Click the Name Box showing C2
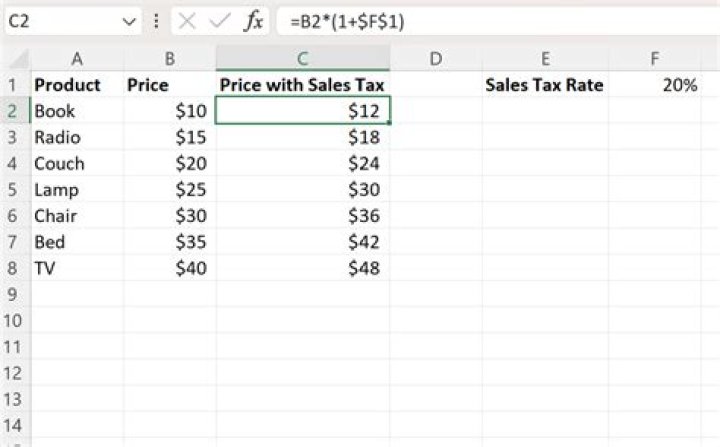Image resolution: width=720 pixels, height=447 pixels. 60,20
